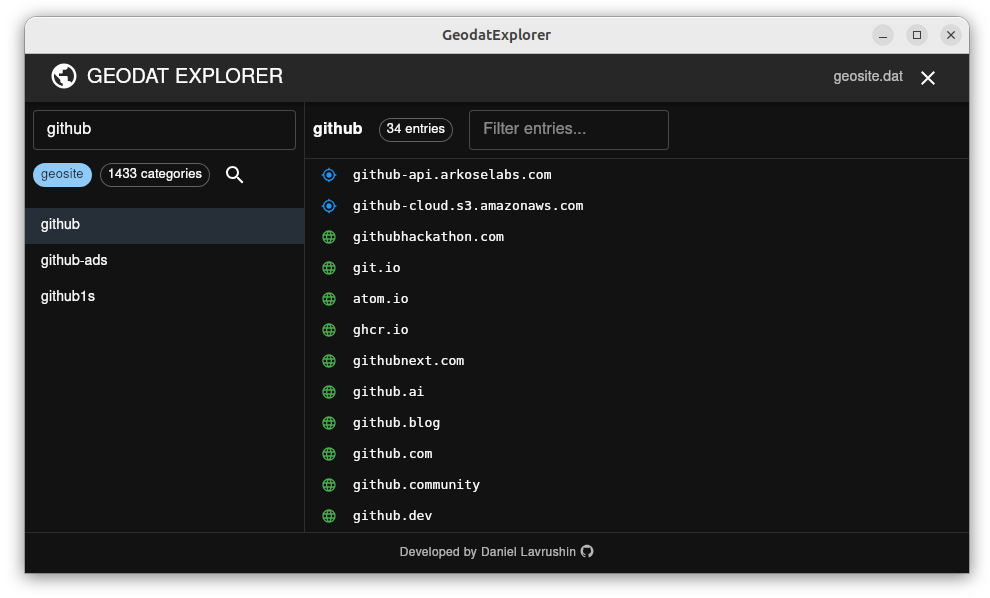Select the github category in the sidebar
This screenshot has width=990, height=598.
[x=164, y=225]
